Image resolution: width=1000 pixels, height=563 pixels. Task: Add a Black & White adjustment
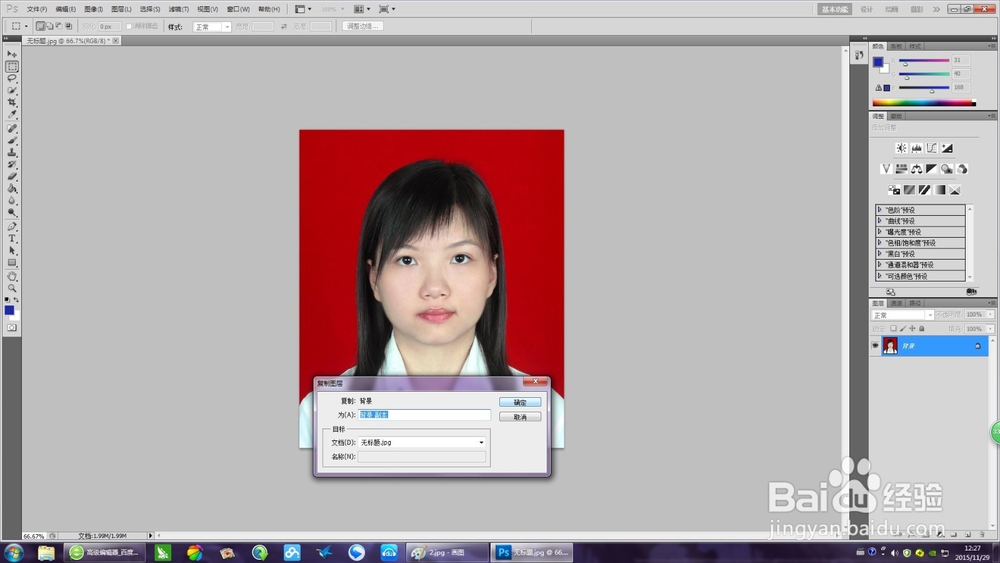tap(932, 169)
